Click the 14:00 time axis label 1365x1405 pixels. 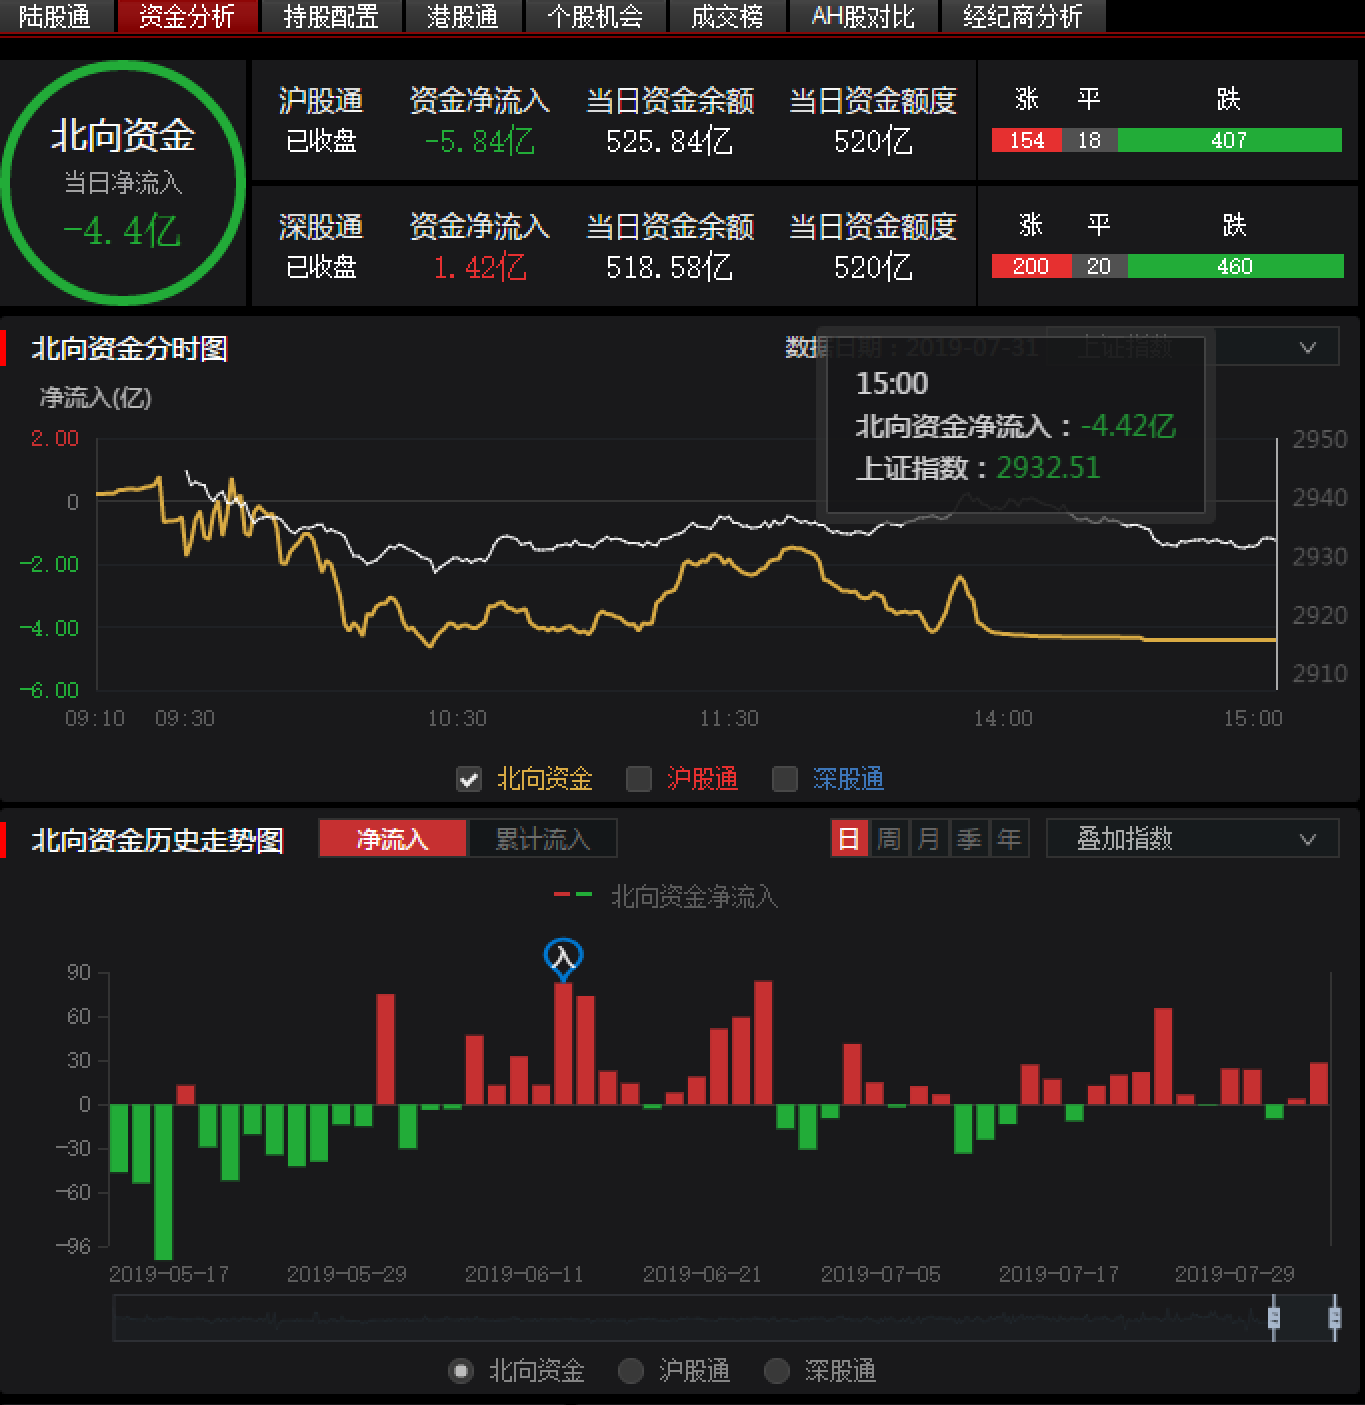pos(1003,718)
